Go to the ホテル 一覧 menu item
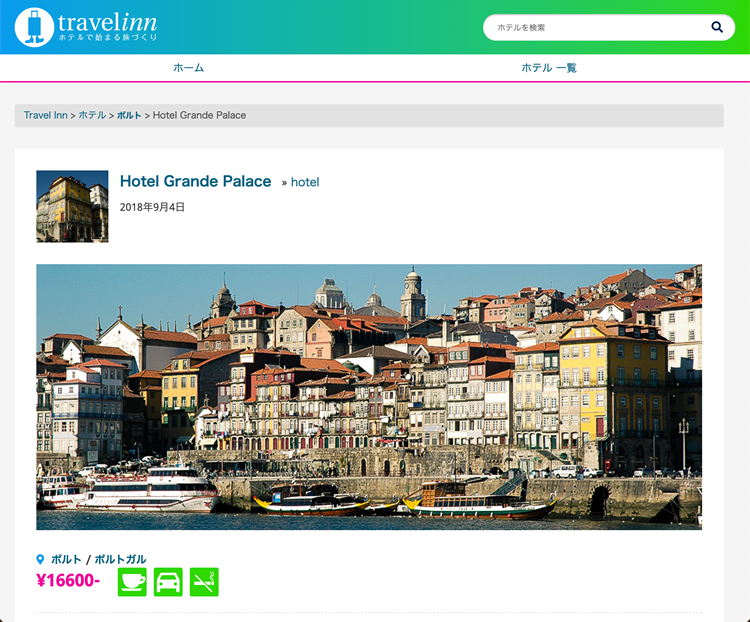Screen dimensions: 750x622 [548, 68]
